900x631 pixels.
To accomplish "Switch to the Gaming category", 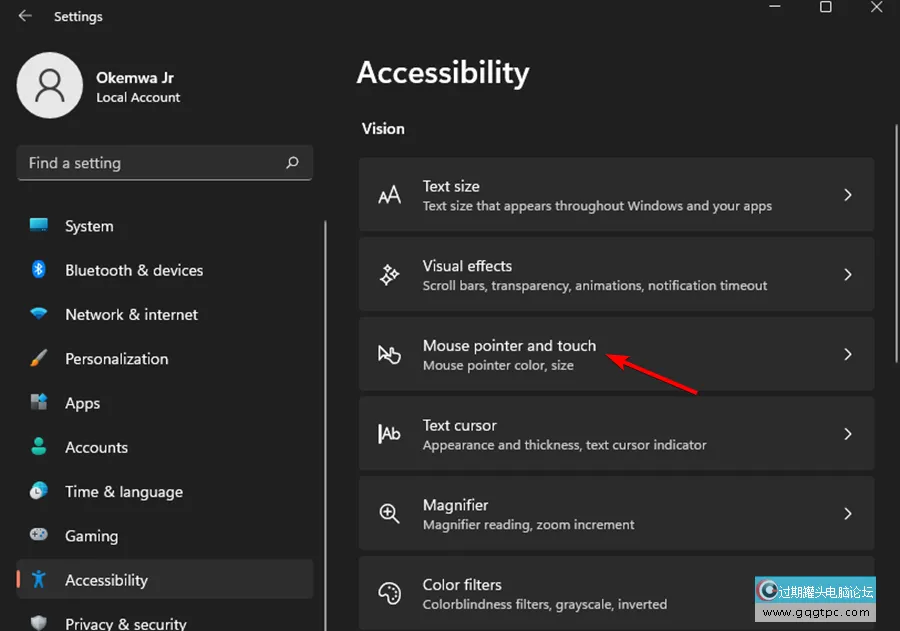I will point(91,536).
